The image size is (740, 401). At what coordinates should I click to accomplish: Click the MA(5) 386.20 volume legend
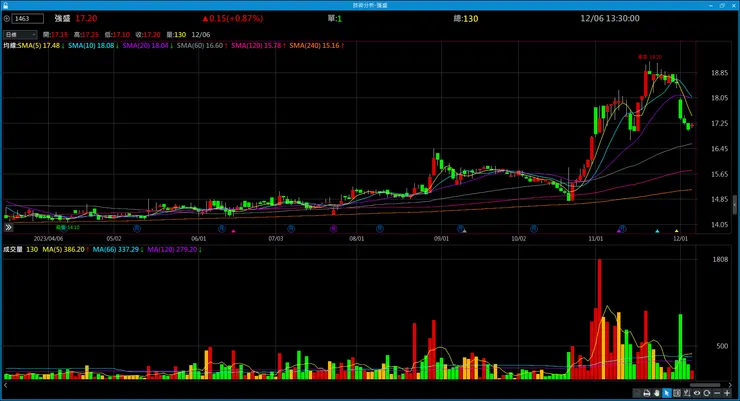click(x=66, y=249)
